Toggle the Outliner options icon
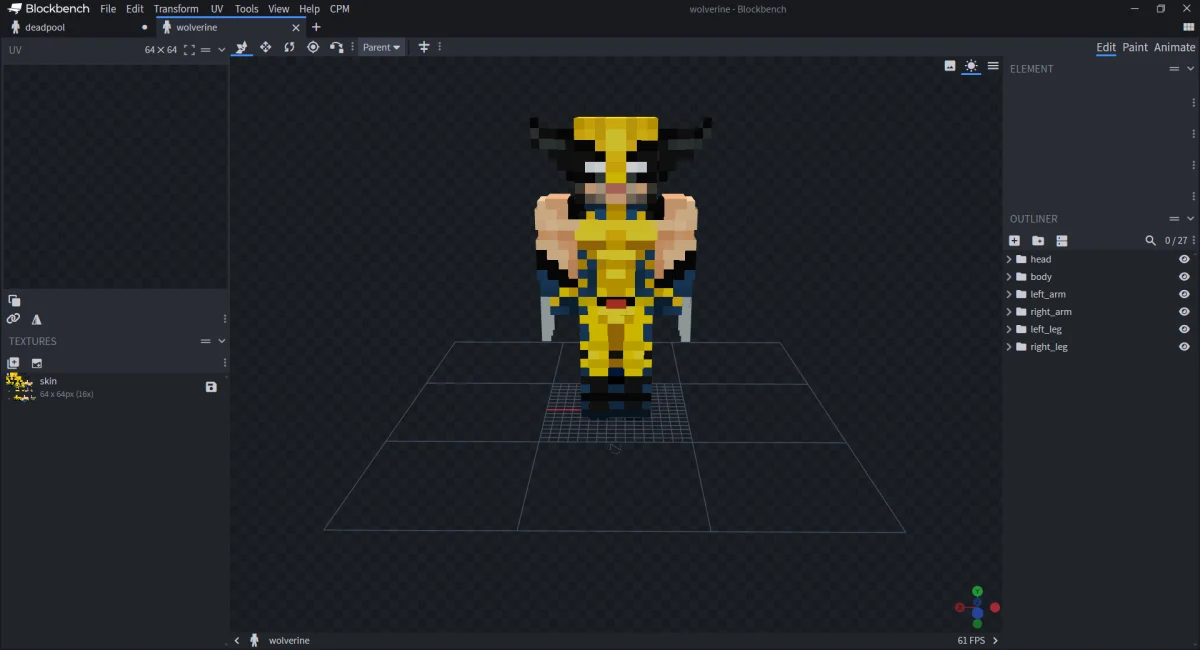 pos(1062,241)
